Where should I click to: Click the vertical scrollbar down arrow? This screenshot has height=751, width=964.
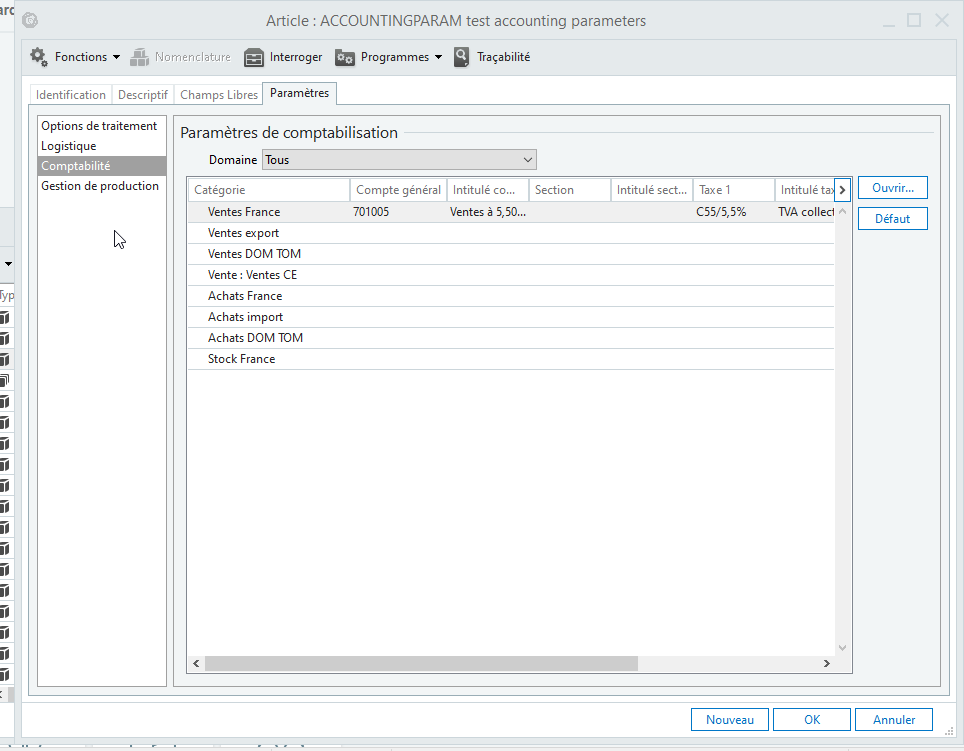(842, 648)
